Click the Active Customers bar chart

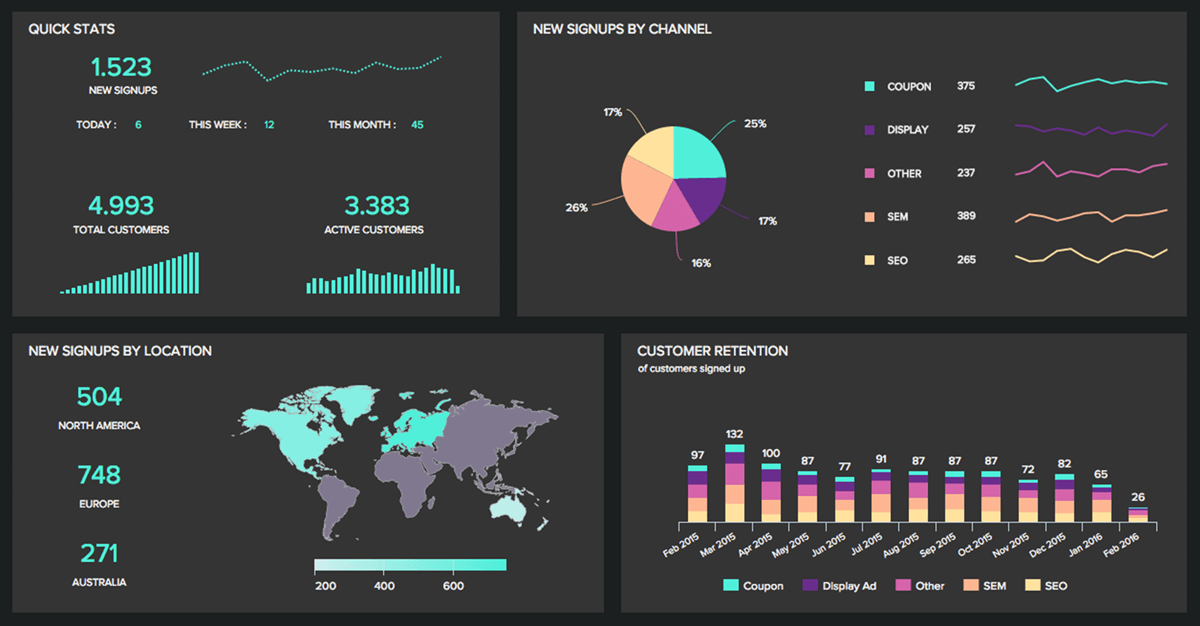pyautogui.click(x=383, y=279)
